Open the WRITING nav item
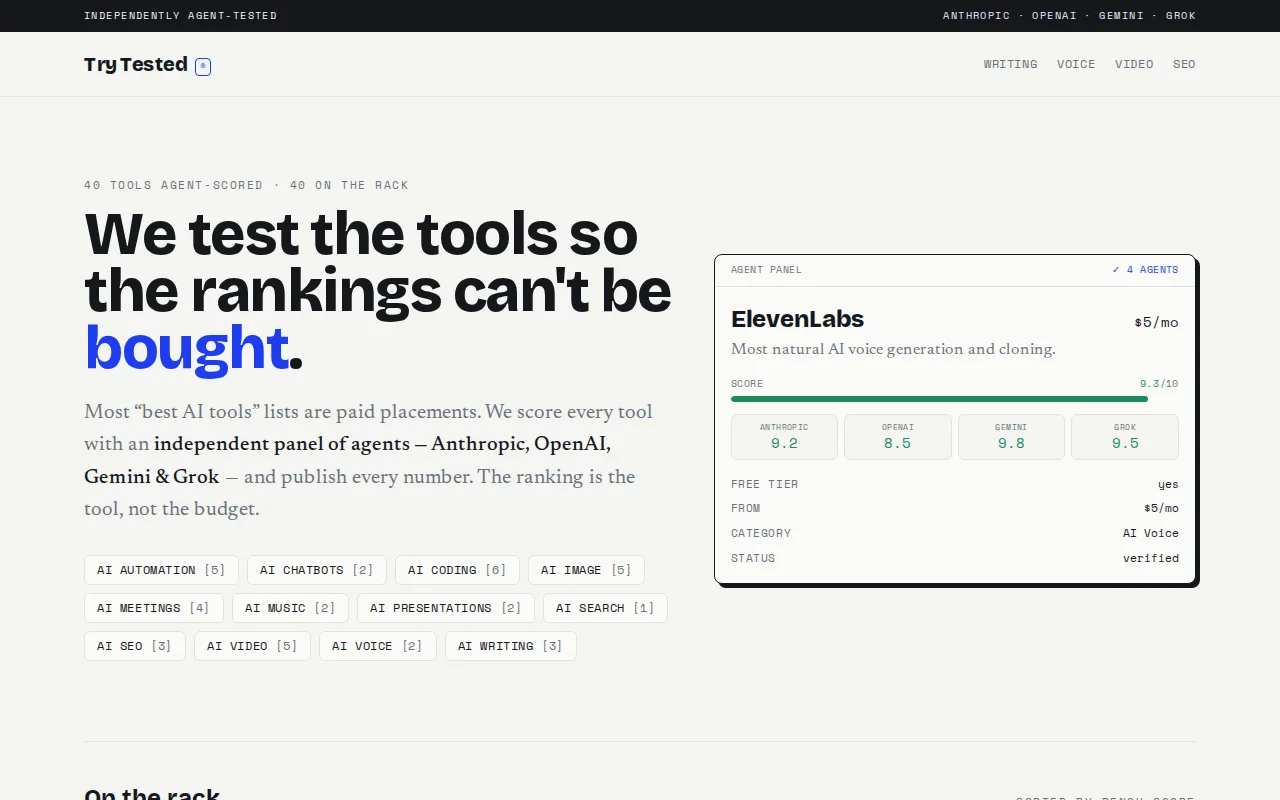The height and width of the screenshot is (800, 1280). (x=1010, y=64)
